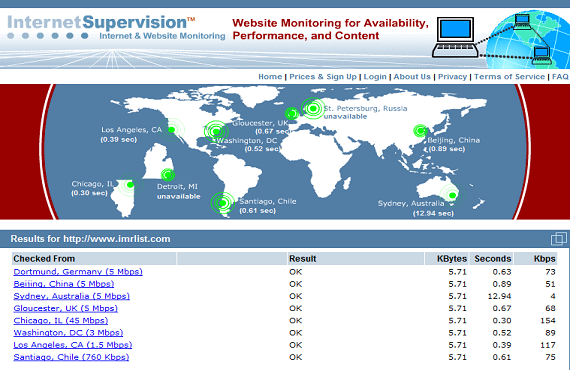Click the 154 Kbps value
Image resolution: width=570 pixels, height=370 pixels.
[548, 321]
